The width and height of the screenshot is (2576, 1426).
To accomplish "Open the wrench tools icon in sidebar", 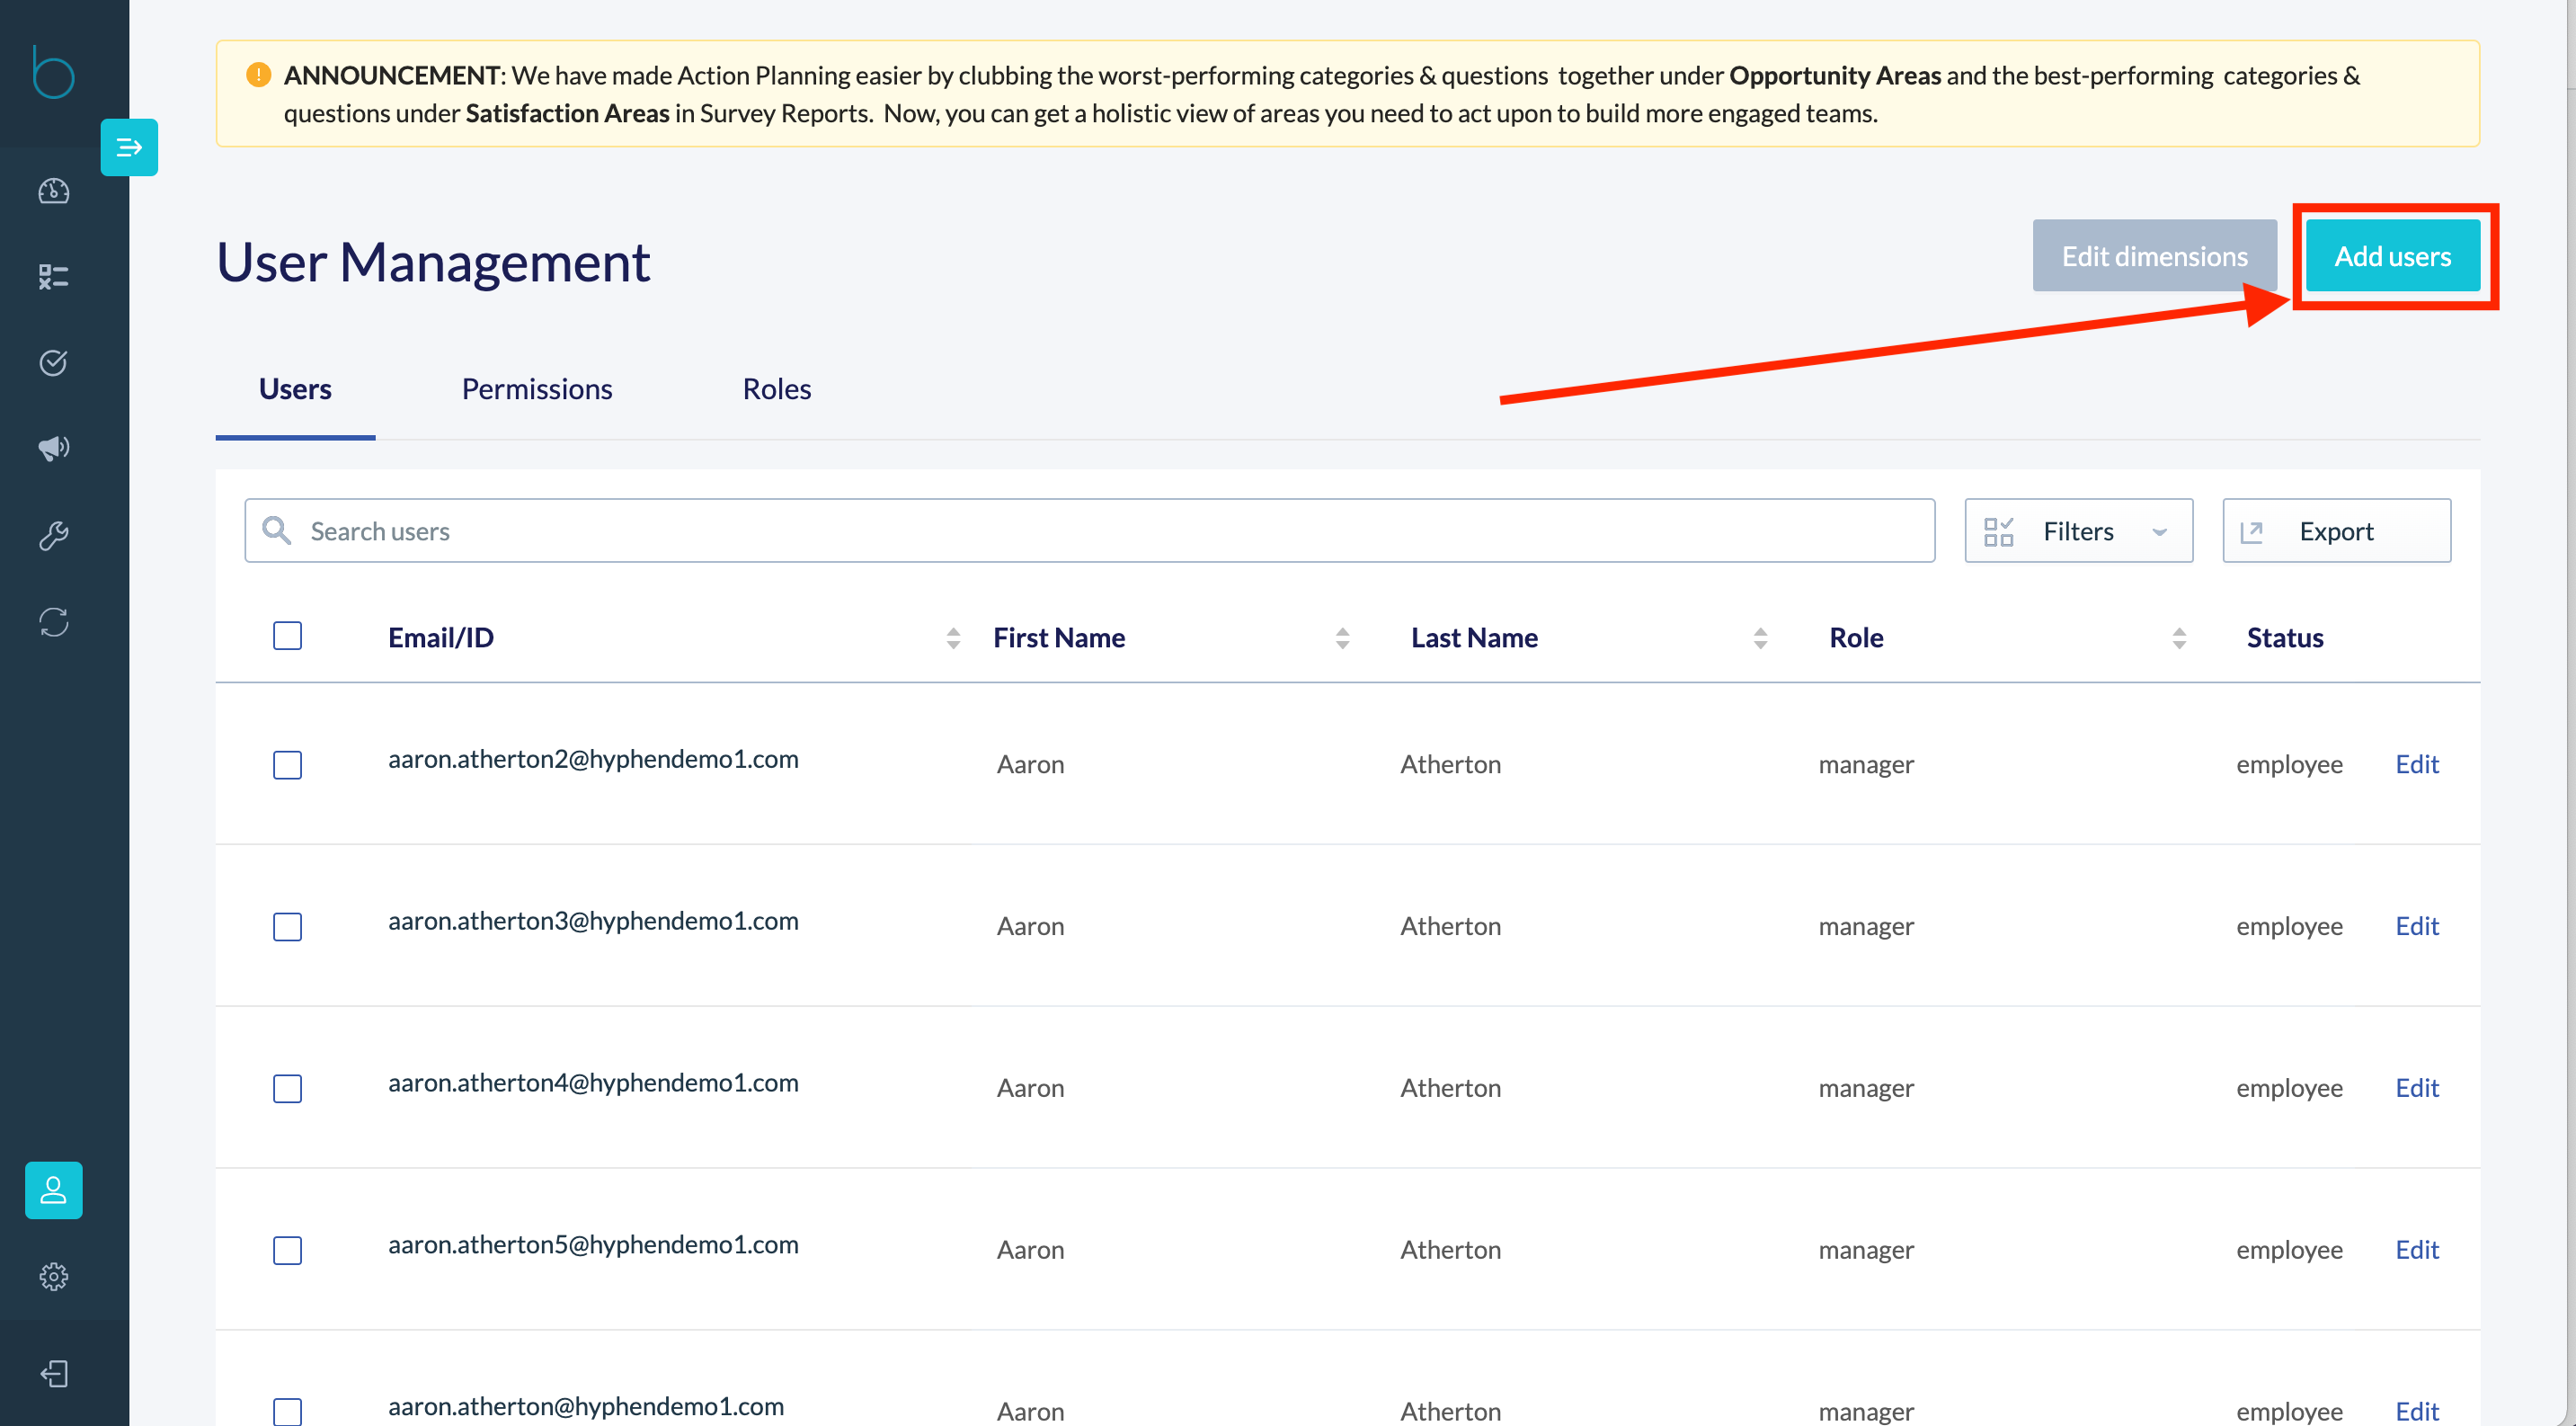I will [54, 536].
